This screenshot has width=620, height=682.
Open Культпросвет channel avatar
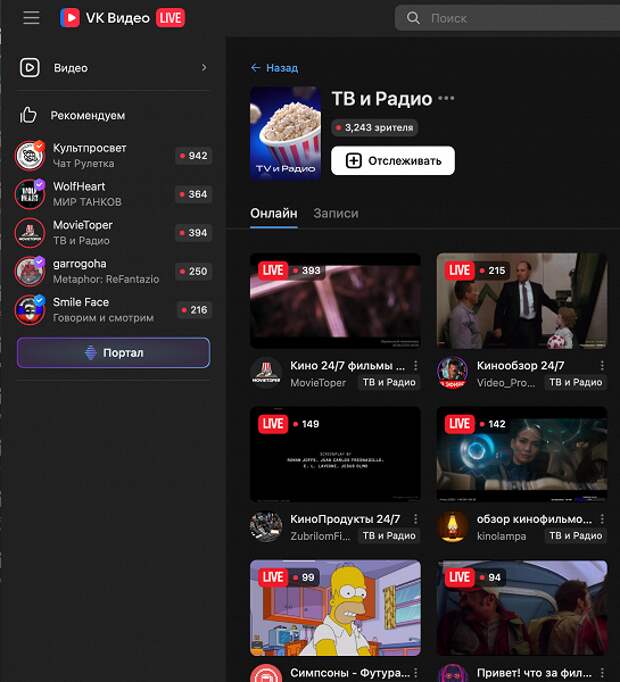click(x=30, y=156)
